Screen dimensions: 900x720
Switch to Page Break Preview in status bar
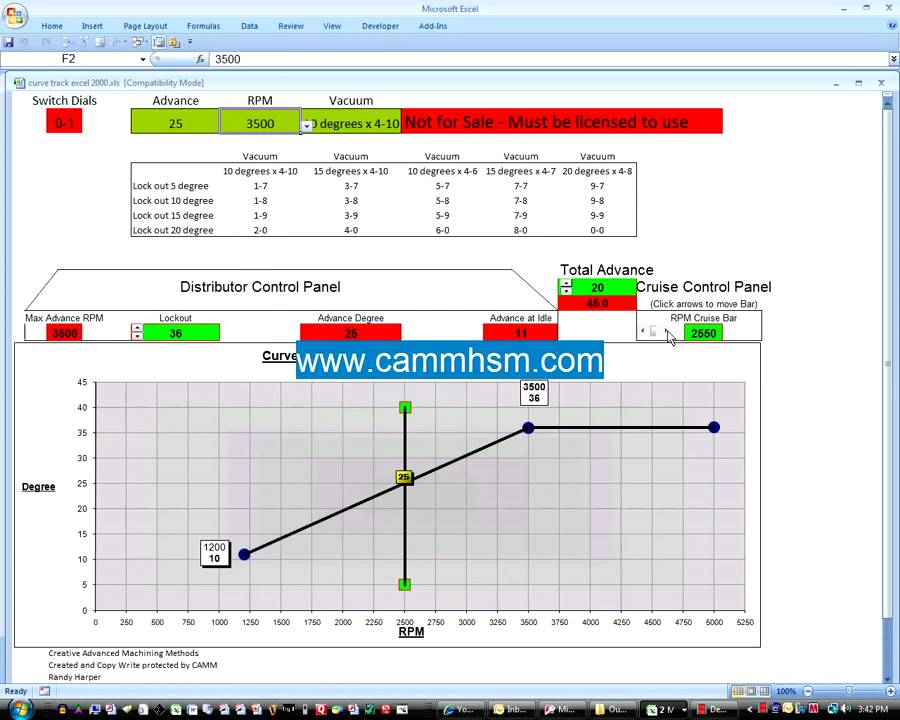(763, 691)
